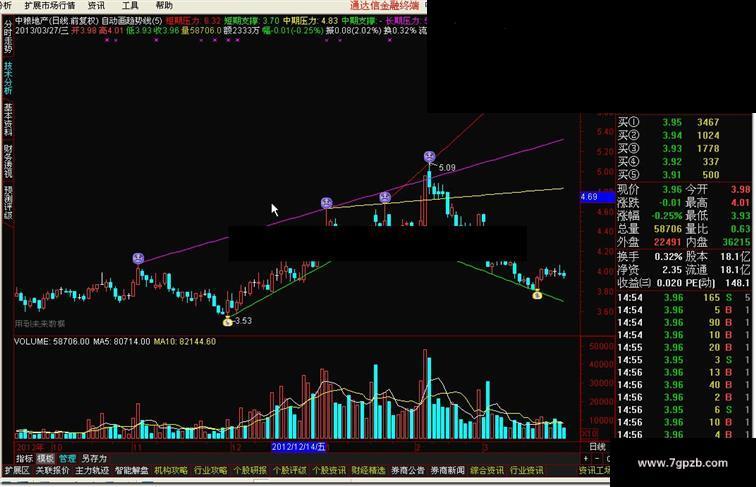This screenshot has height=487, width=756.
Task: Click the 中粮地产 stock title text
Action: pos(31,21)
